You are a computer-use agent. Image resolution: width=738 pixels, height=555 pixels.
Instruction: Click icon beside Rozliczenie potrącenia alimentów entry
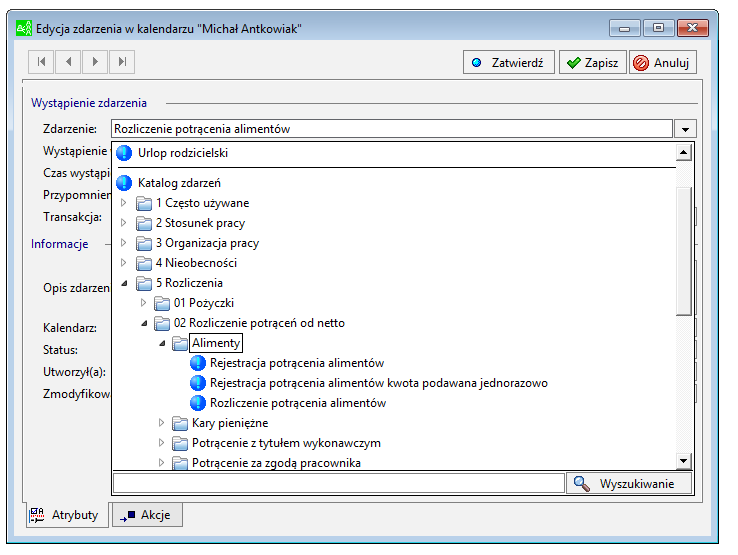pyautogui.click(x=198, y=403)
